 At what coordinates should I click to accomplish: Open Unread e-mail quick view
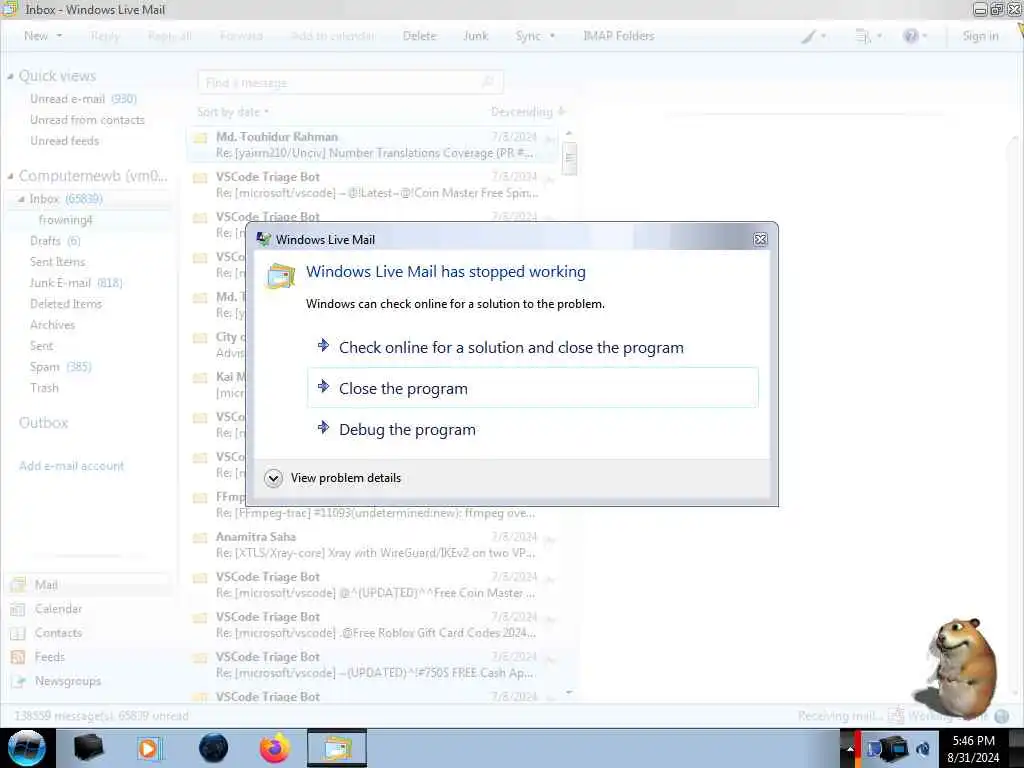coord(83,99)
